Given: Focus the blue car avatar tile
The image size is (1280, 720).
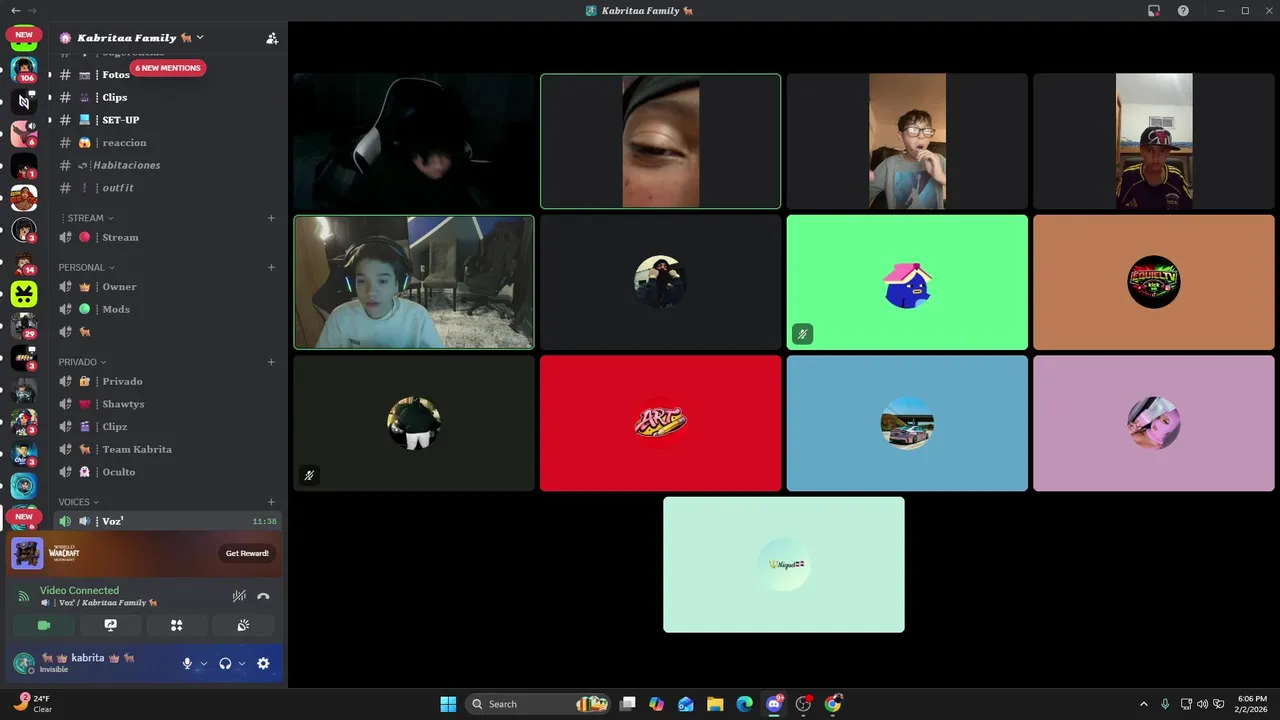Looking at the screenshot, I should [907, 423].
